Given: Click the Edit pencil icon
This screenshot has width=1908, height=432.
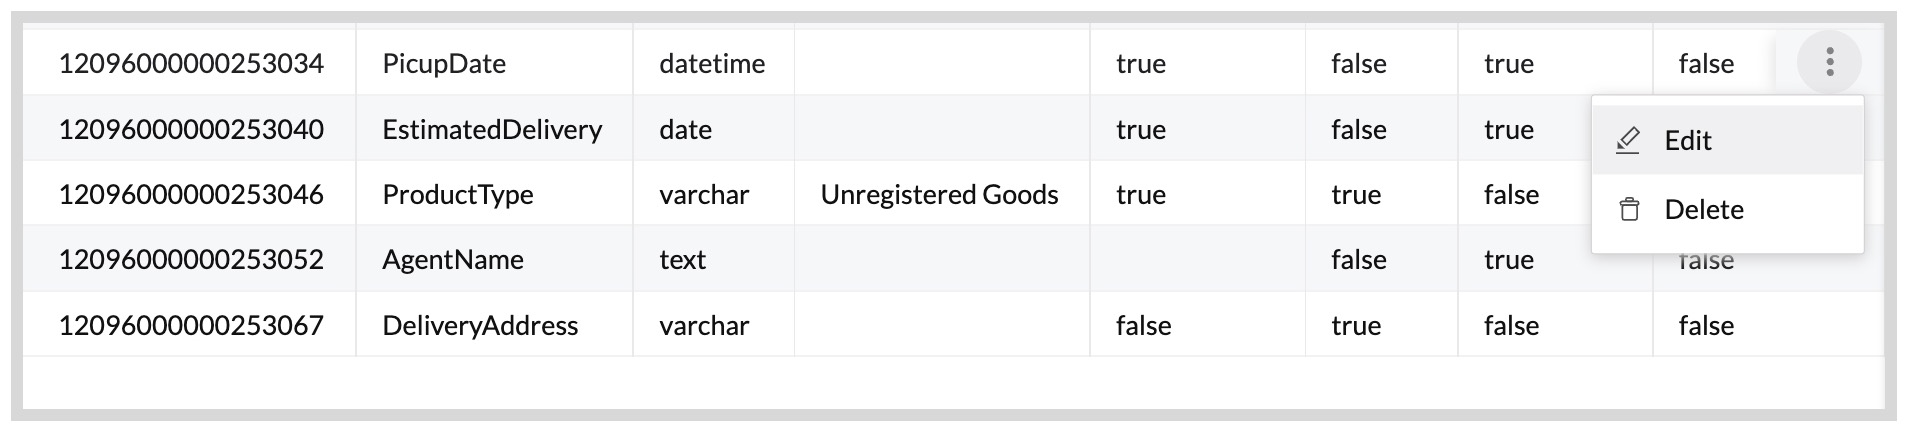Looking at the screenshot, I should (1628, 140).
